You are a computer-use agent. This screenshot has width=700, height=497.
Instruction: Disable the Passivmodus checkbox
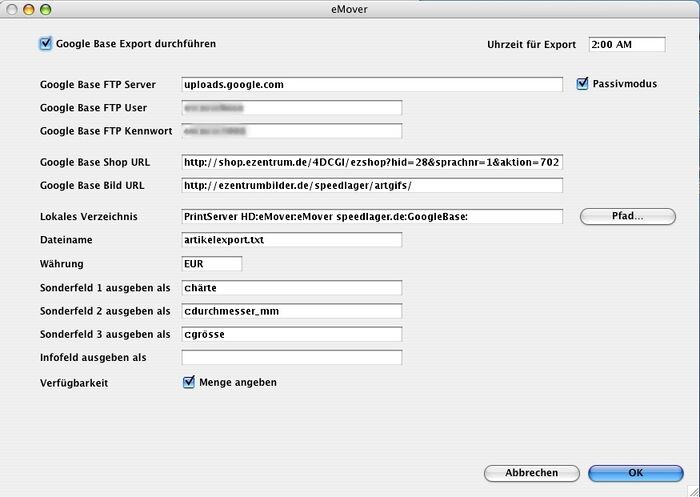click(583, 85)
